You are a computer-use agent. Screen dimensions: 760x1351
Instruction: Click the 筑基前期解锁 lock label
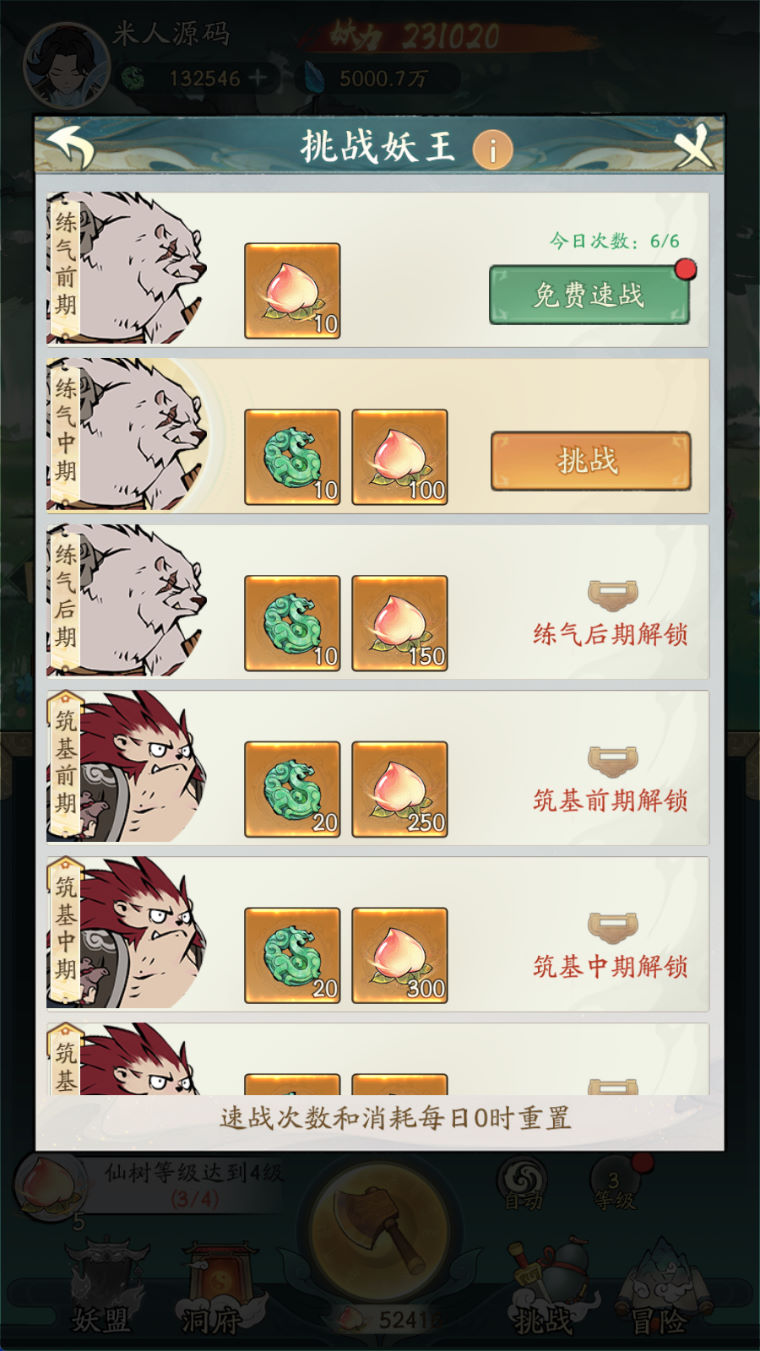pos(610,801)
